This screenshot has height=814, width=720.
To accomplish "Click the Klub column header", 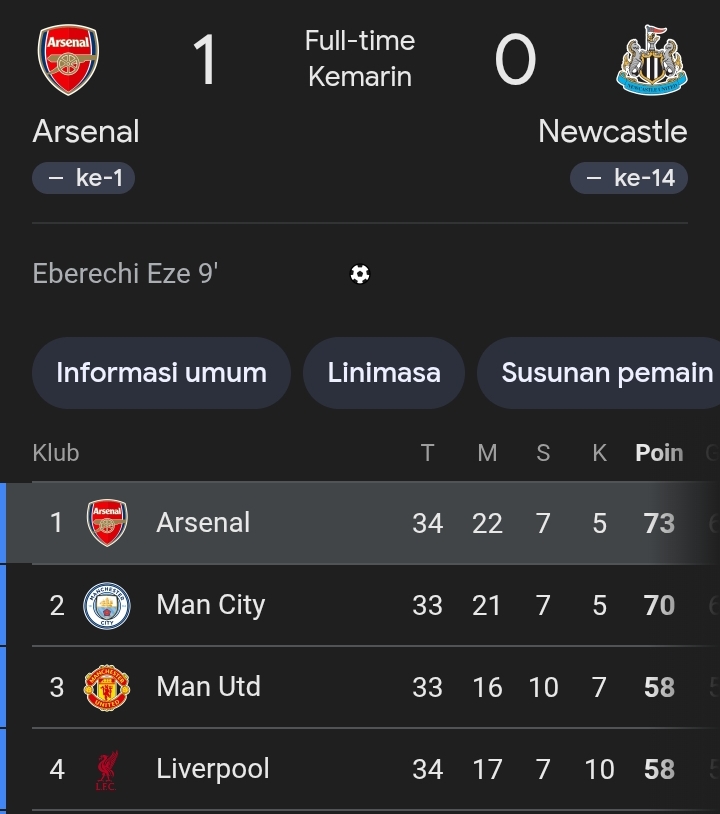I will 56,453.
